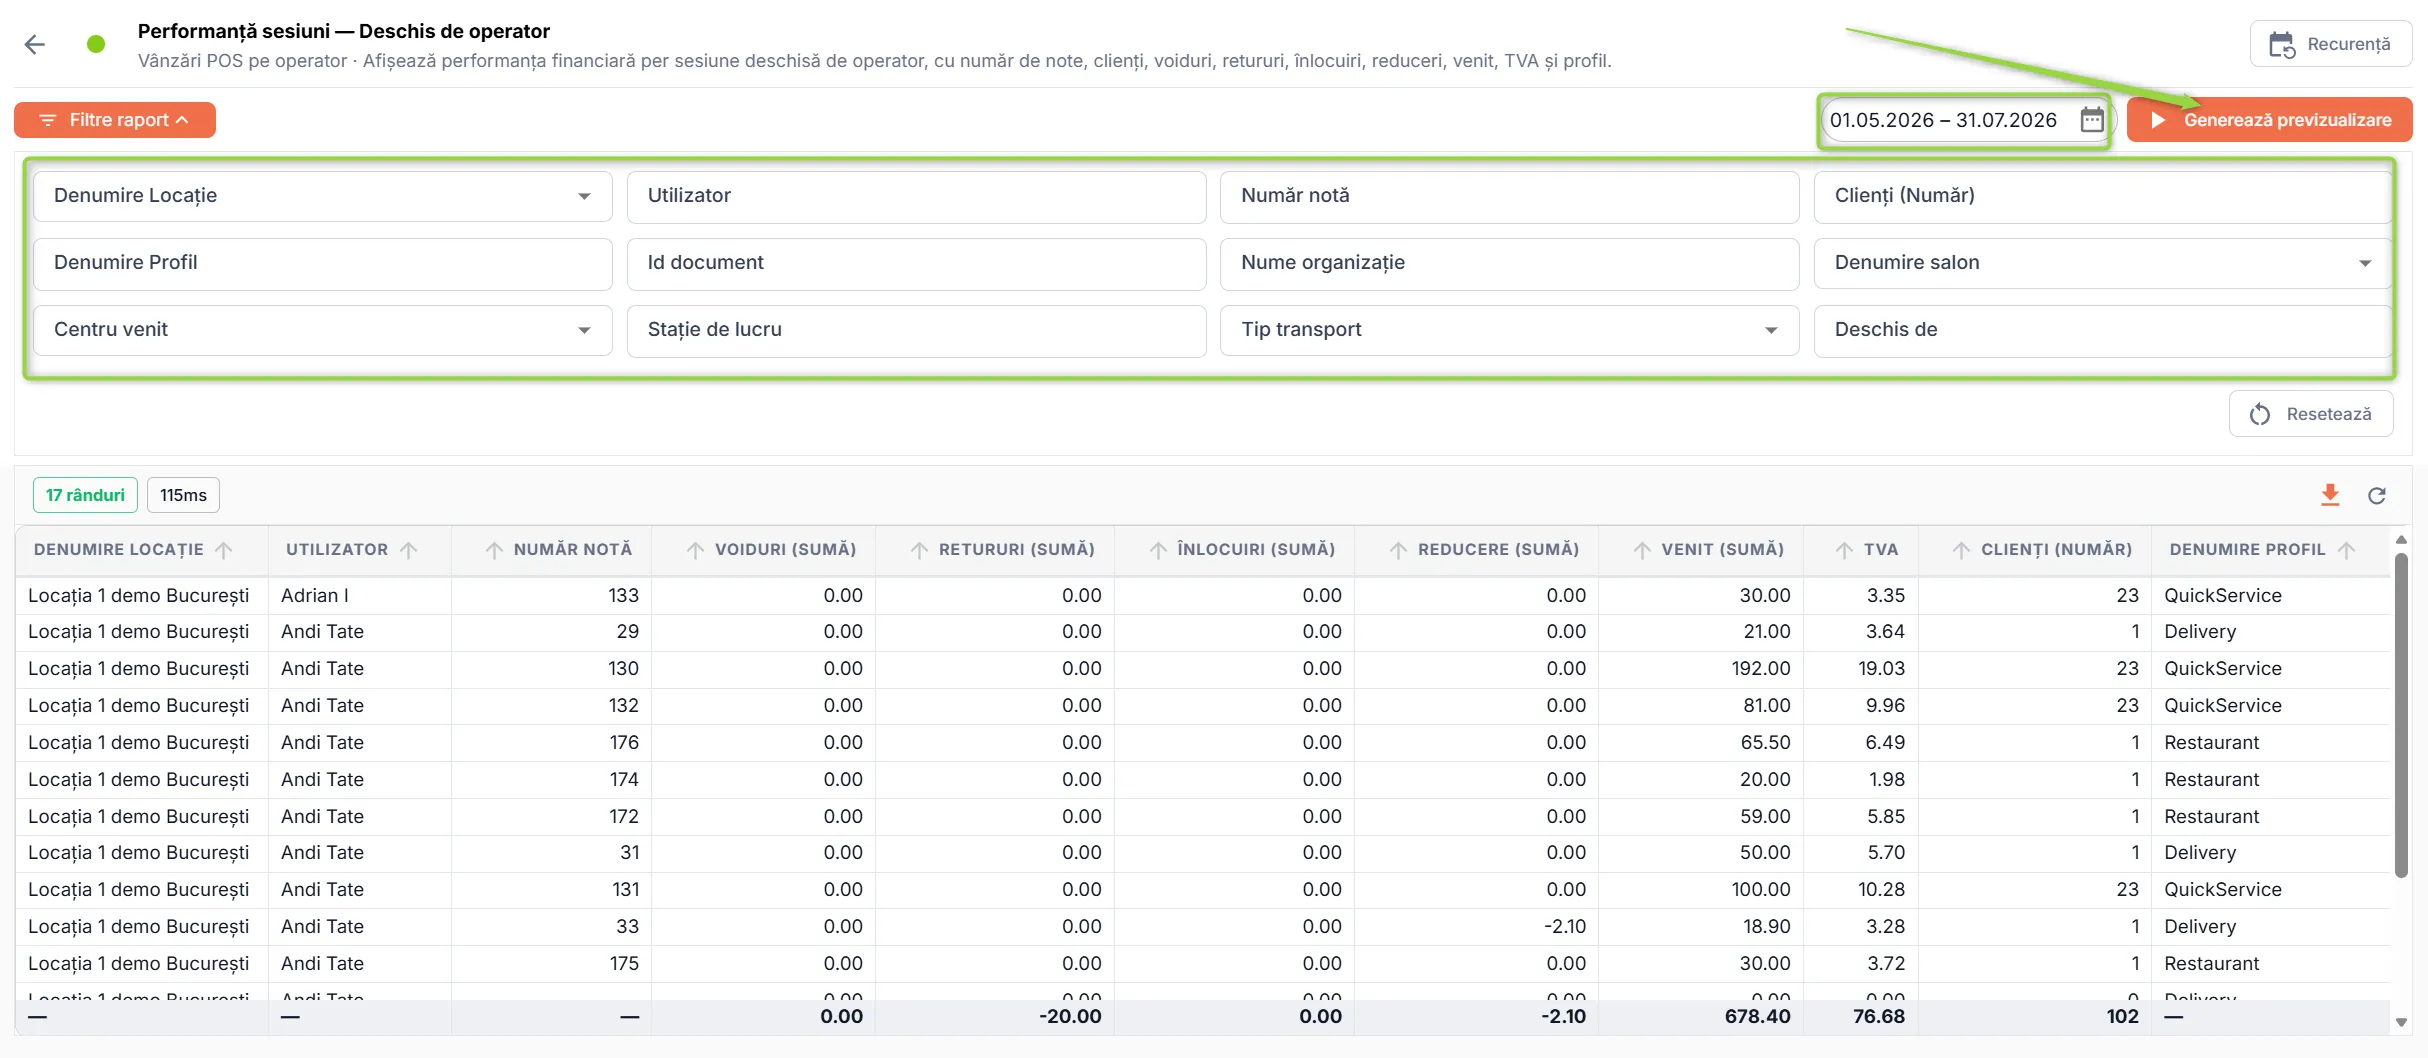Sort by Denumire Locație column arrow
The height and width of the screenshot is (1058, 2428).
(x=224, y=550)
